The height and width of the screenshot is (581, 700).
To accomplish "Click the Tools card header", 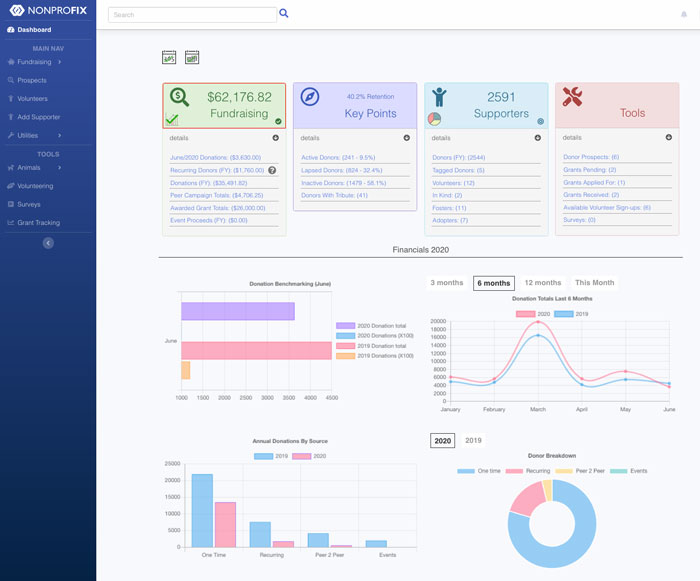I will tap(617, 105).
